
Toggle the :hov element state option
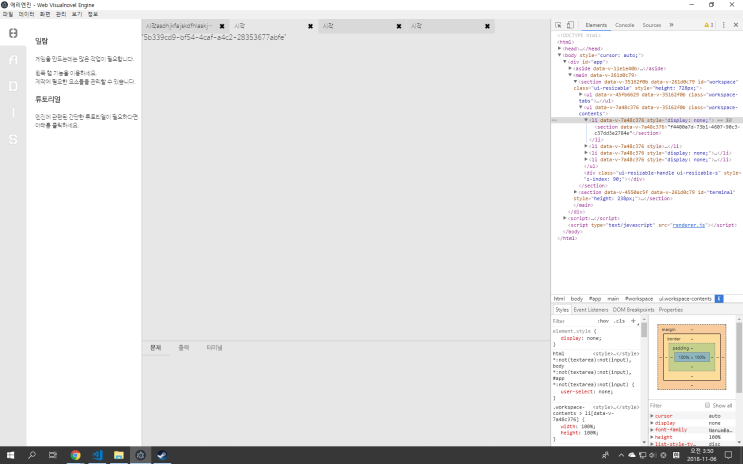point(603,321)
